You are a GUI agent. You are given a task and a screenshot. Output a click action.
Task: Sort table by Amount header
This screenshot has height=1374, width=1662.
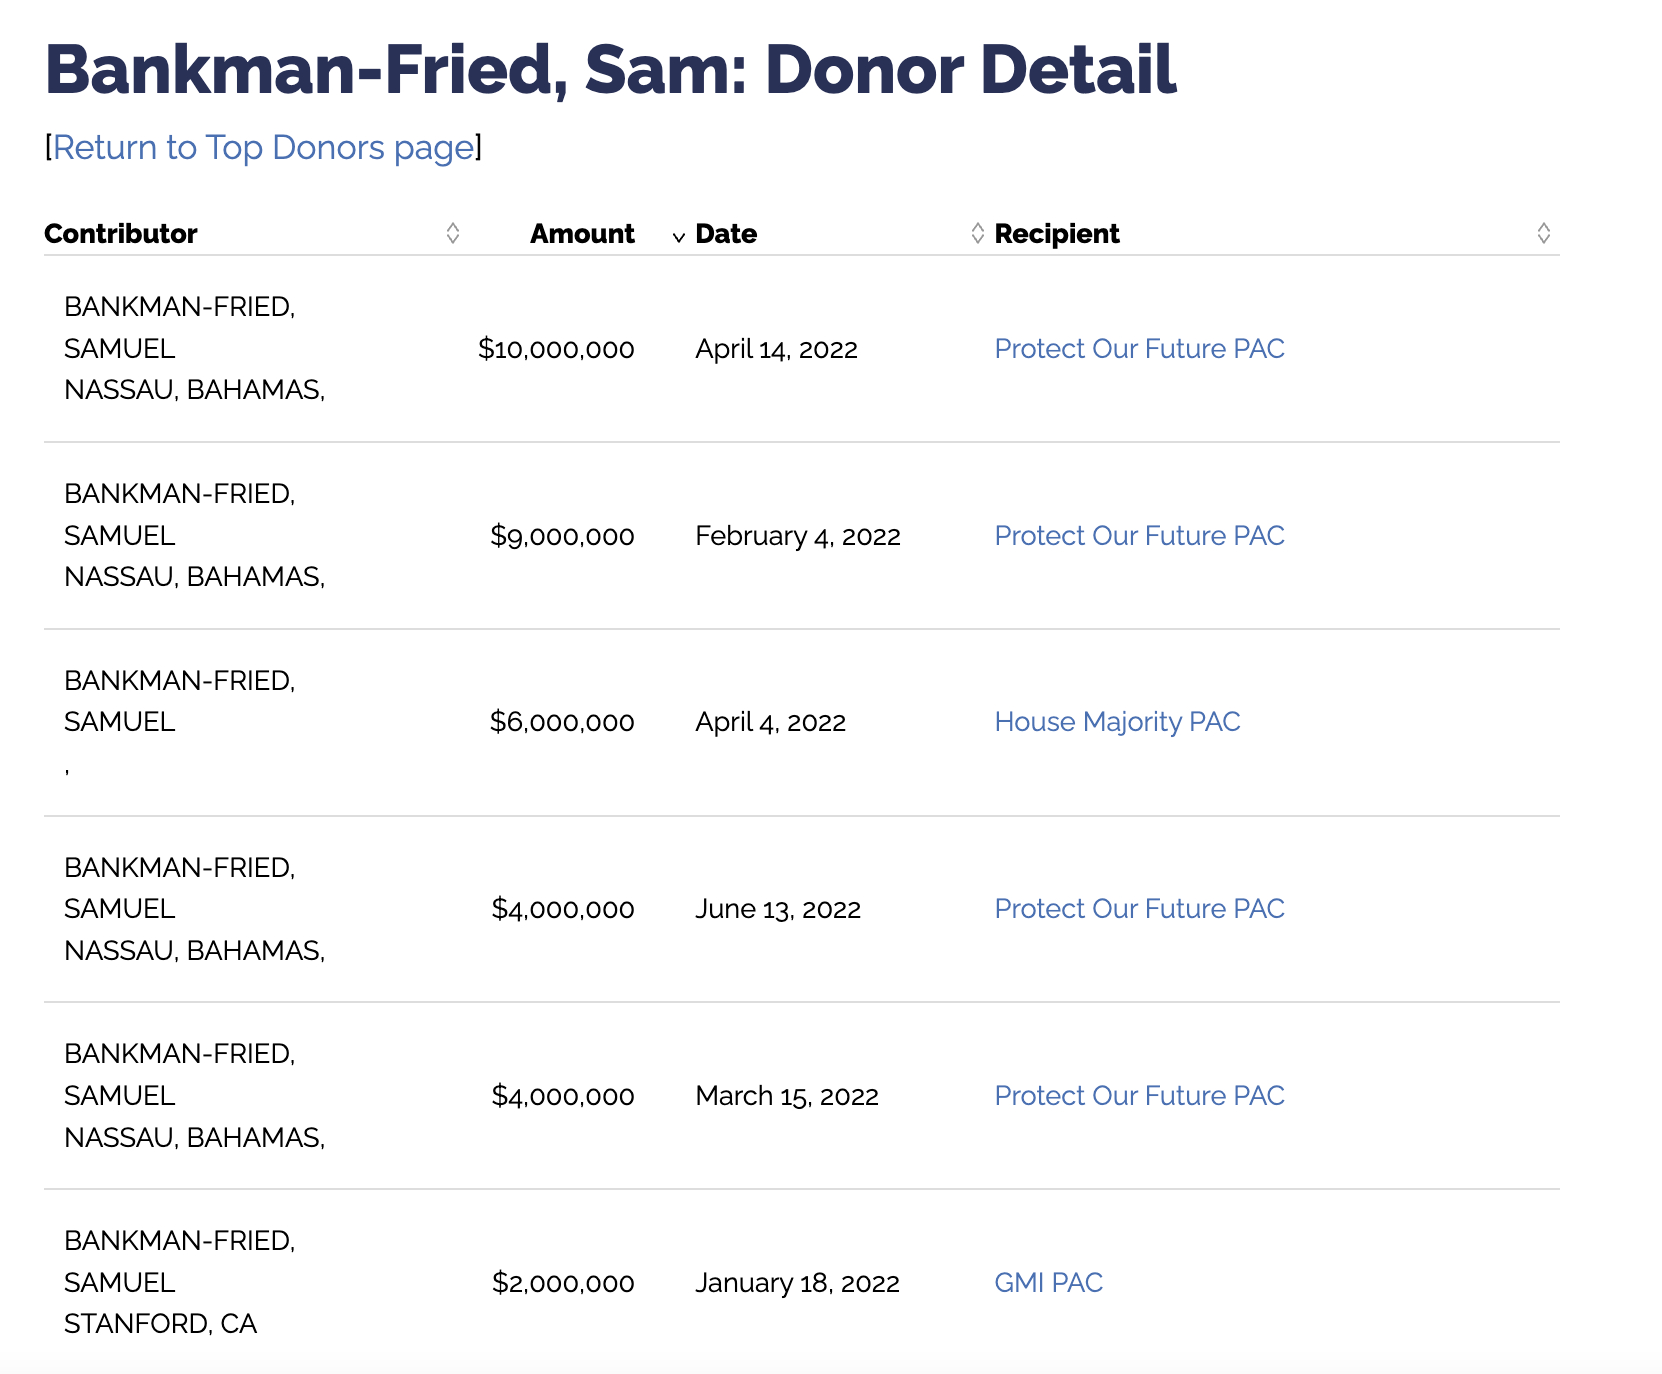tap(582, 233)
